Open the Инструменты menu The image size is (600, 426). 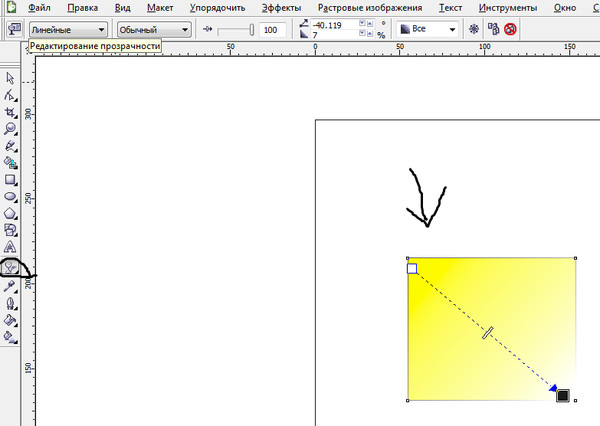(x=508, y=8)
